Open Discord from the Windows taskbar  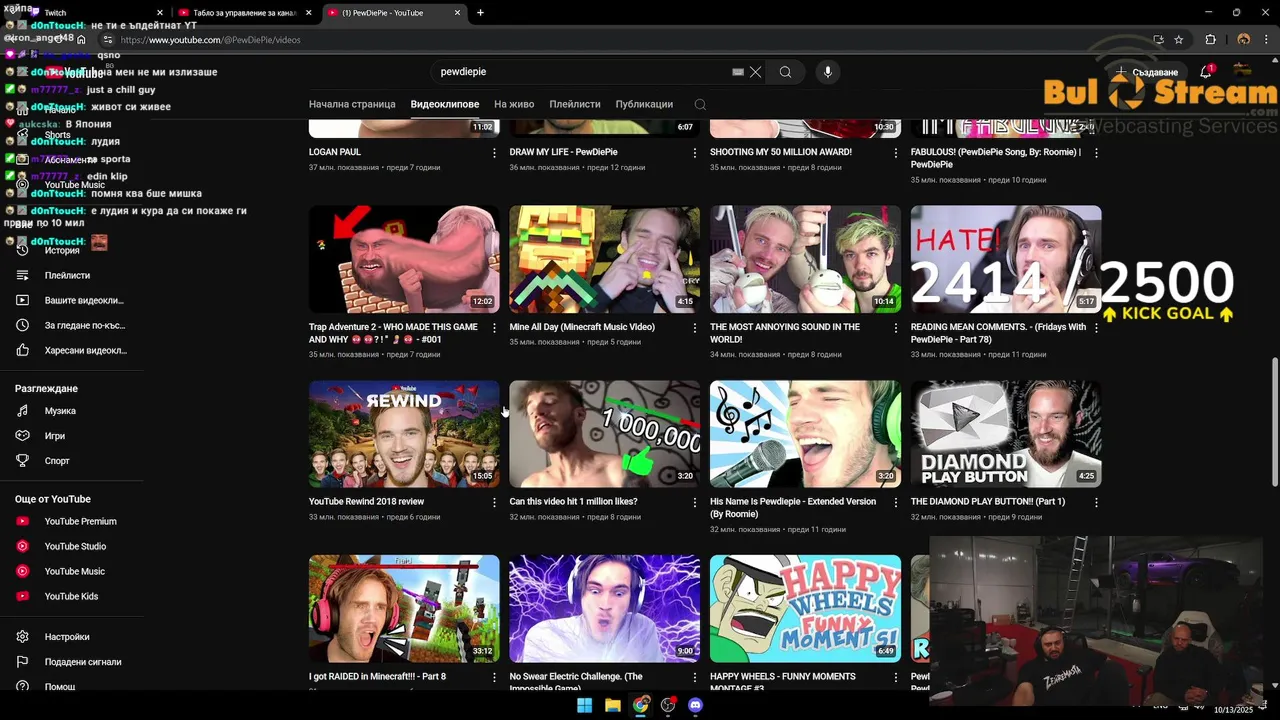(x=695, y=705)
